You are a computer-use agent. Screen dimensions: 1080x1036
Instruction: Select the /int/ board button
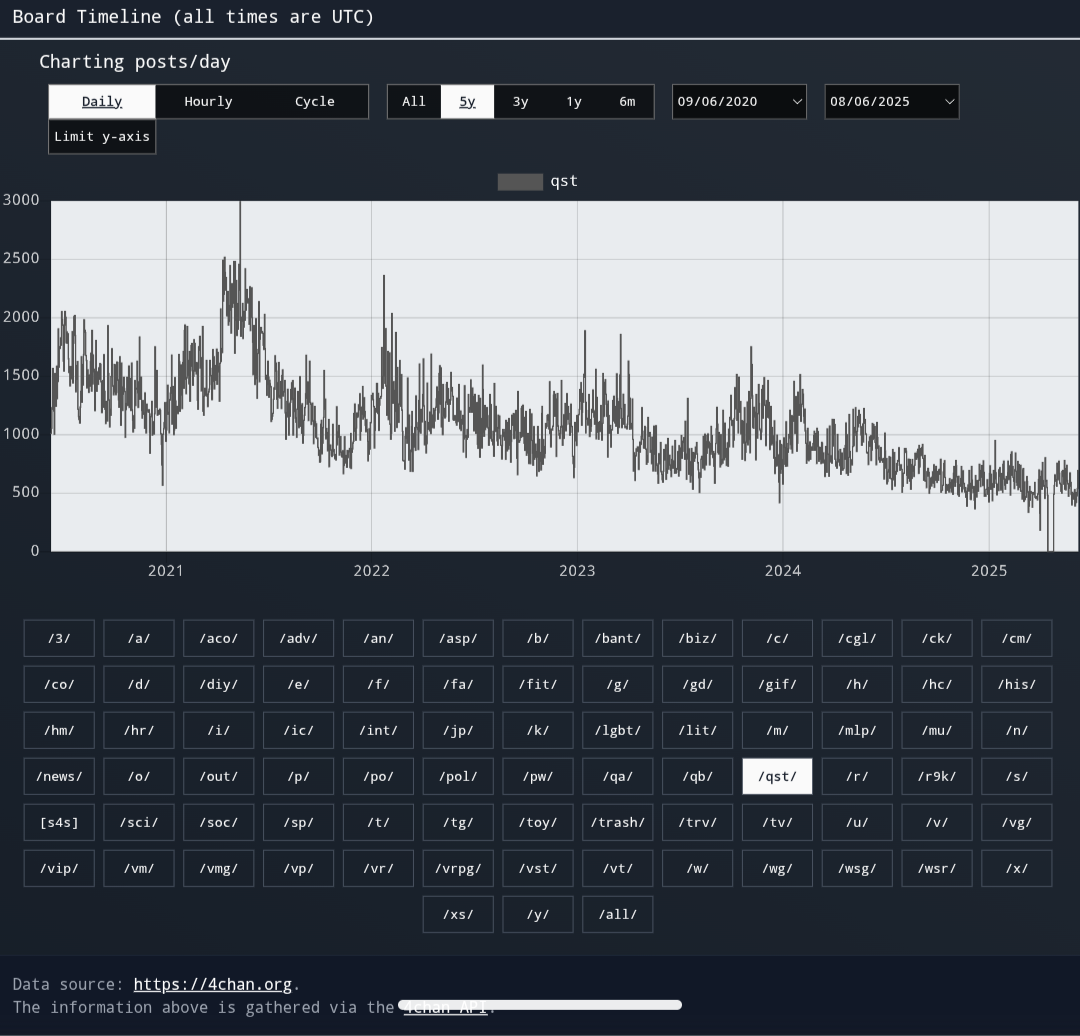tap(378, 730)
